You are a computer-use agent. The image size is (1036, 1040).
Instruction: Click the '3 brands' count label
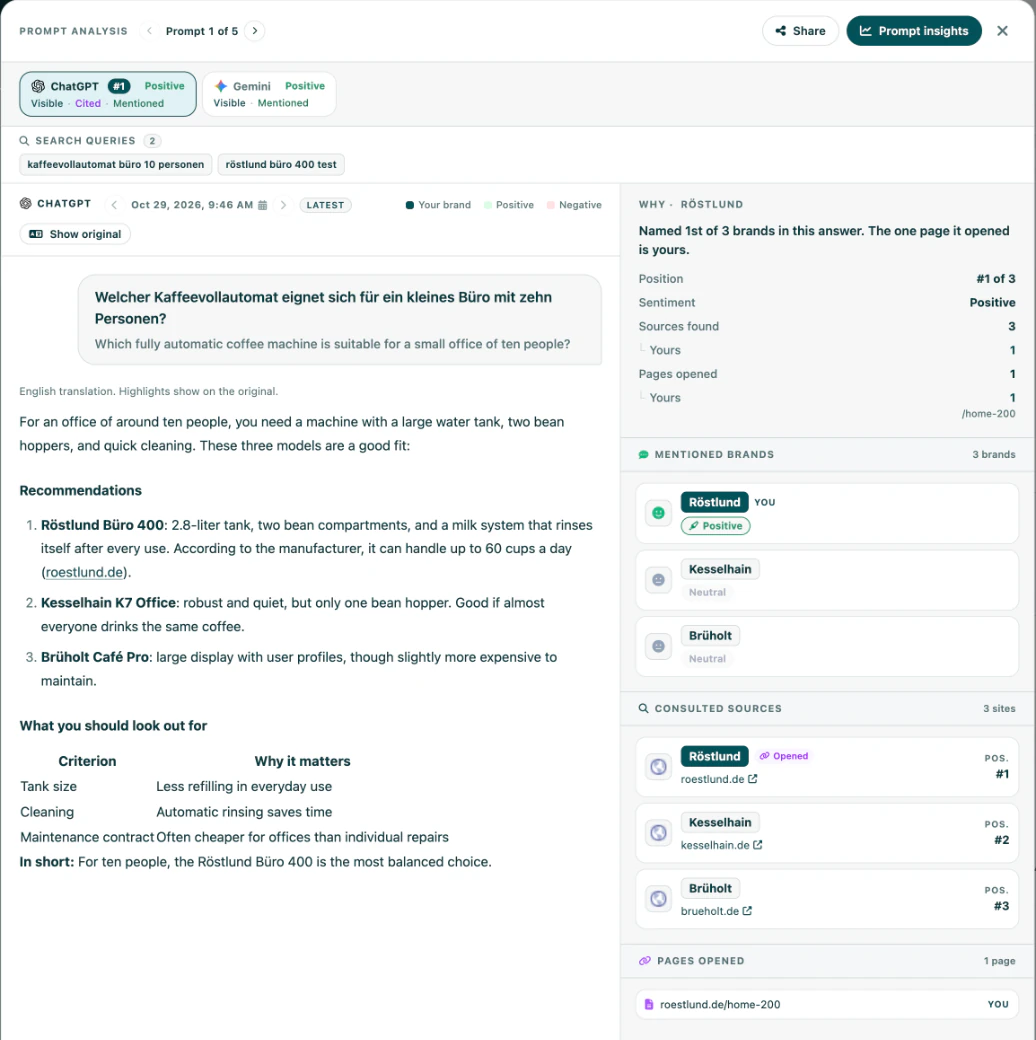[x=994, y=454]
